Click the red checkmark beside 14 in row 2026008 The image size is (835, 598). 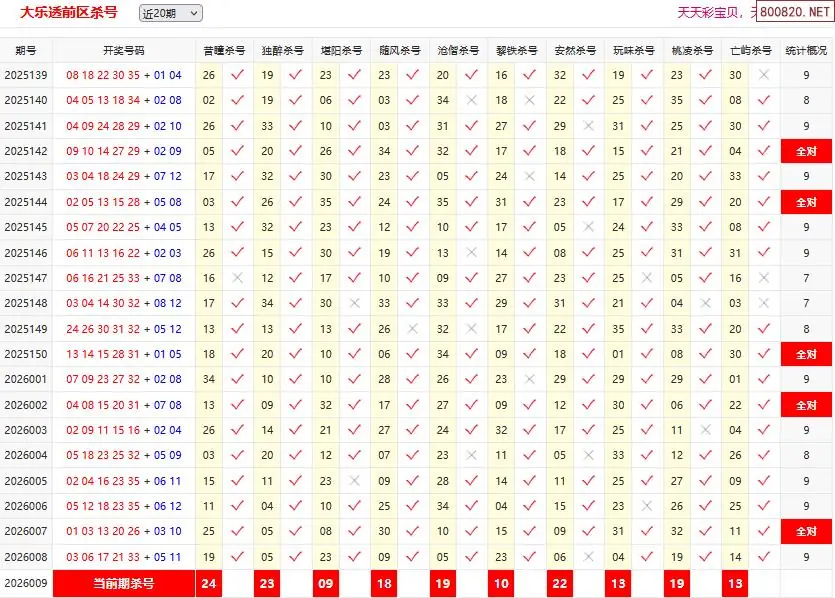(x=764, y=557)
